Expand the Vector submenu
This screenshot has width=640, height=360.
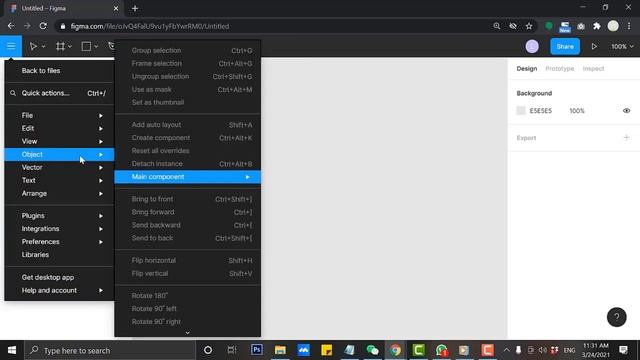[x=59, y=167]
